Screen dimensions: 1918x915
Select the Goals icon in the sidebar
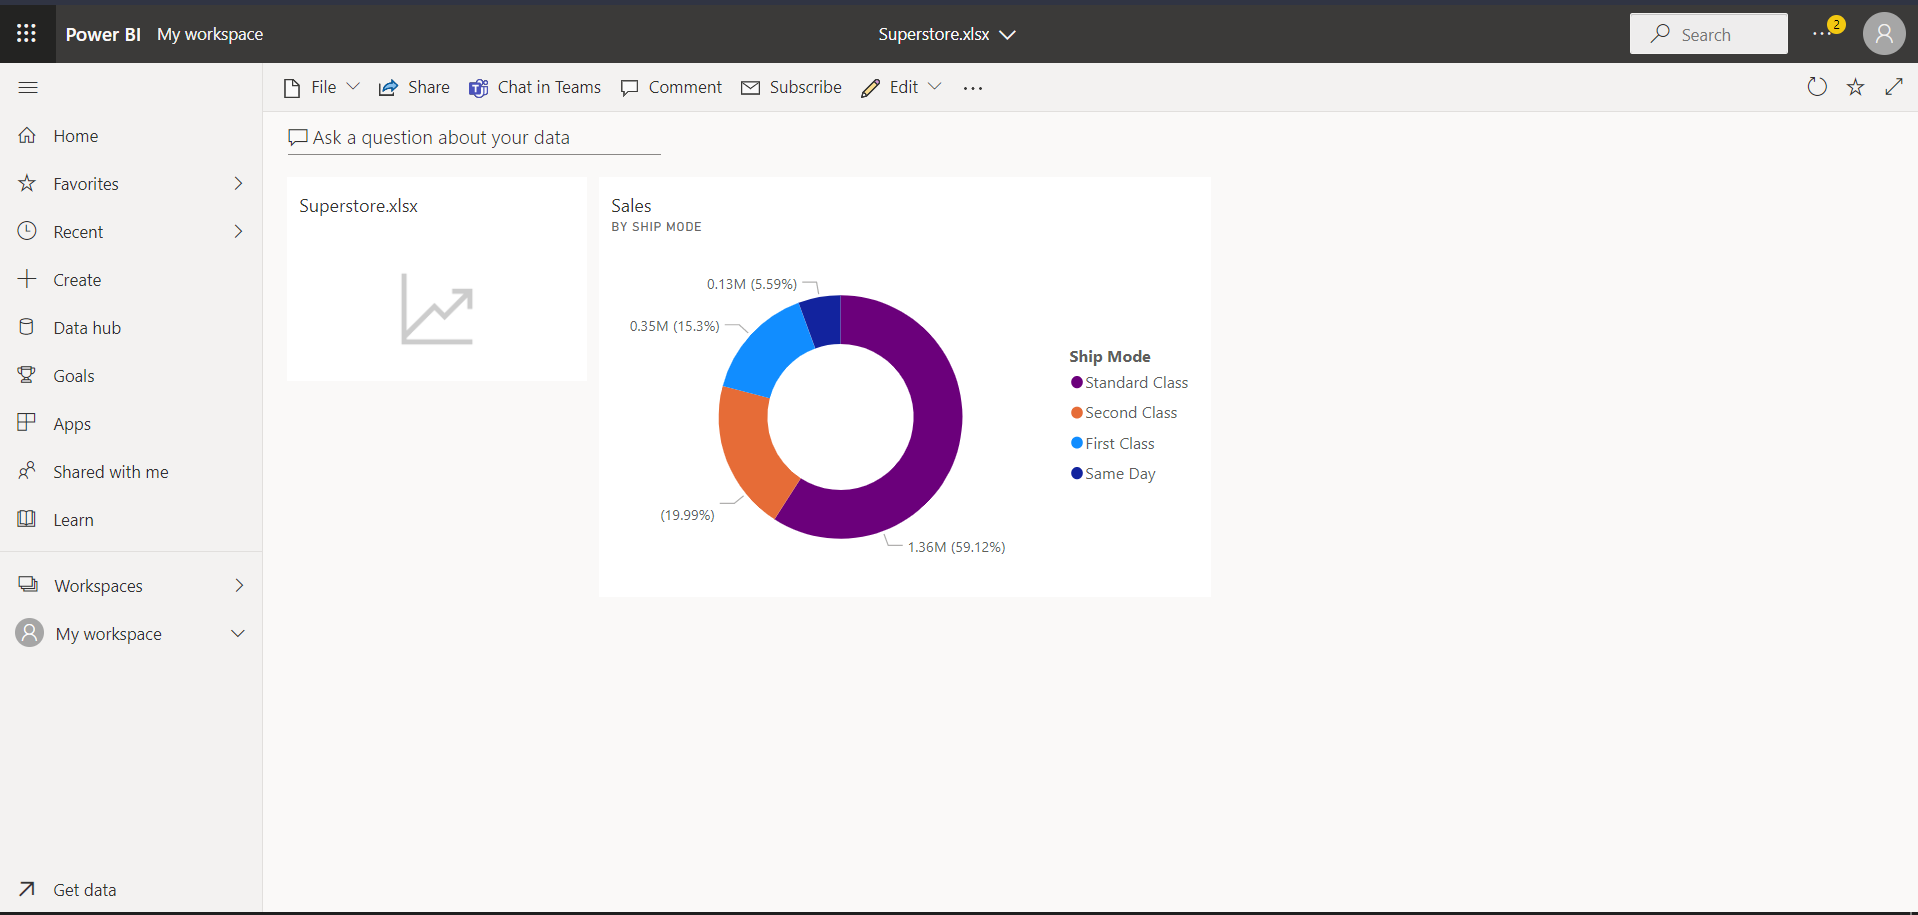coord(28,375)
